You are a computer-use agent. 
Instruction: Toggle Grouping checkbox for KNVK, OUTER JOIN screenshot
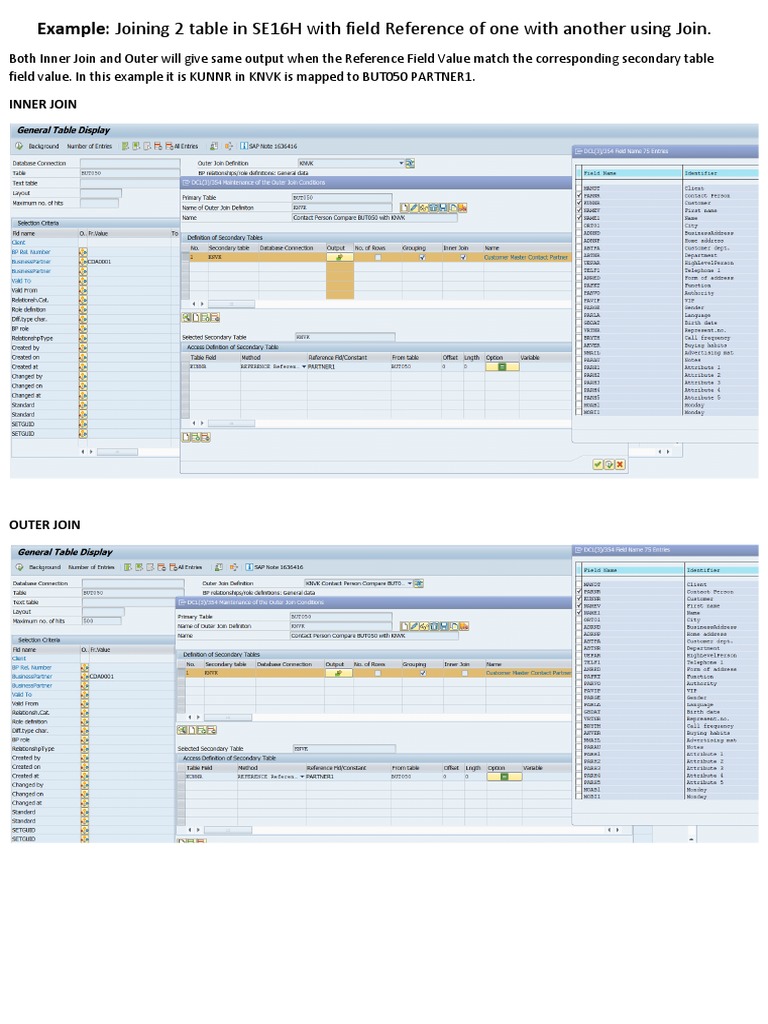423,673
